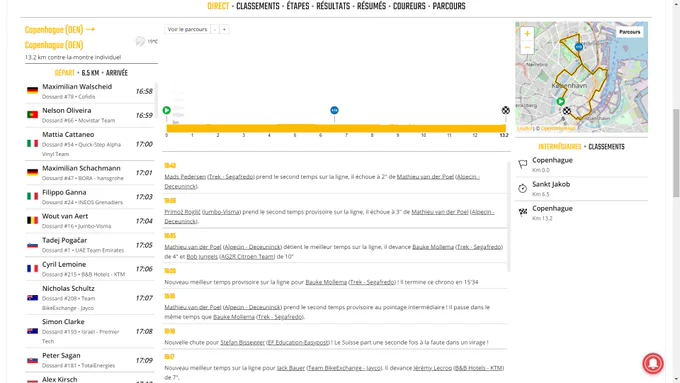Click French flag next to Cyril Lemoine
680x383 pixels.
33,268
